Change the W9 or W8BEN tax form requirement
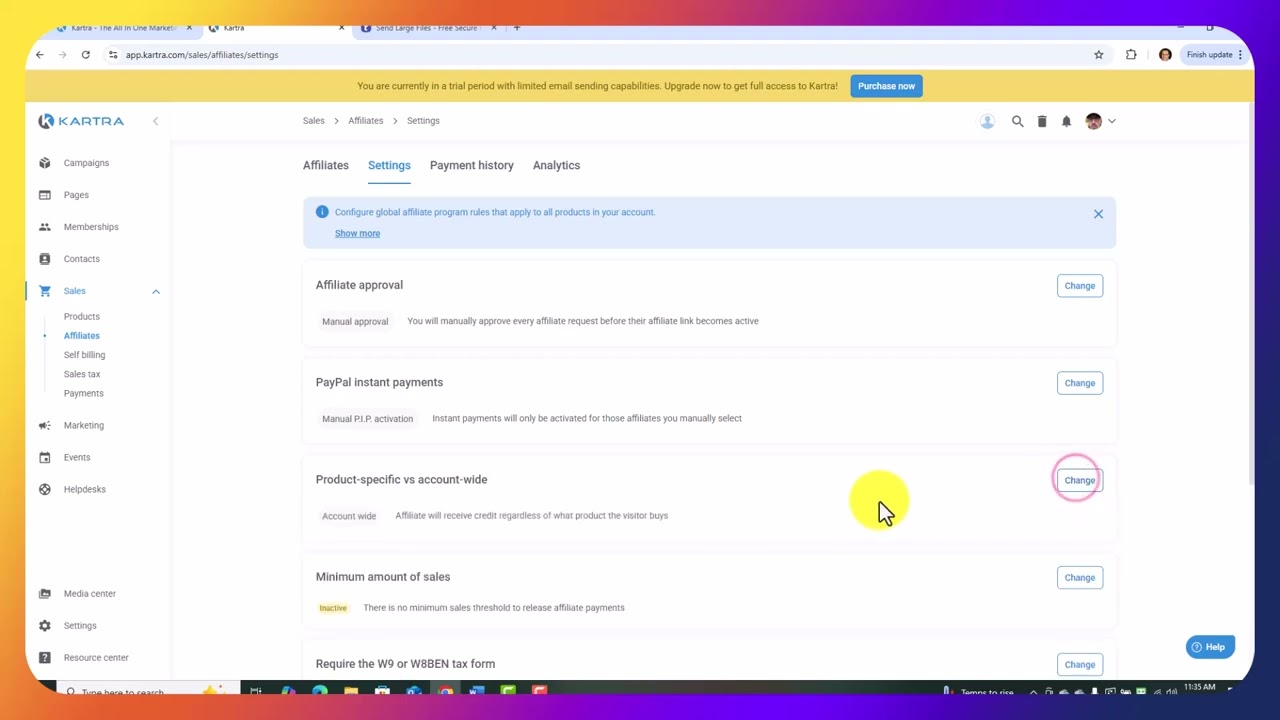1280x720 pixels. point(1080,664)
